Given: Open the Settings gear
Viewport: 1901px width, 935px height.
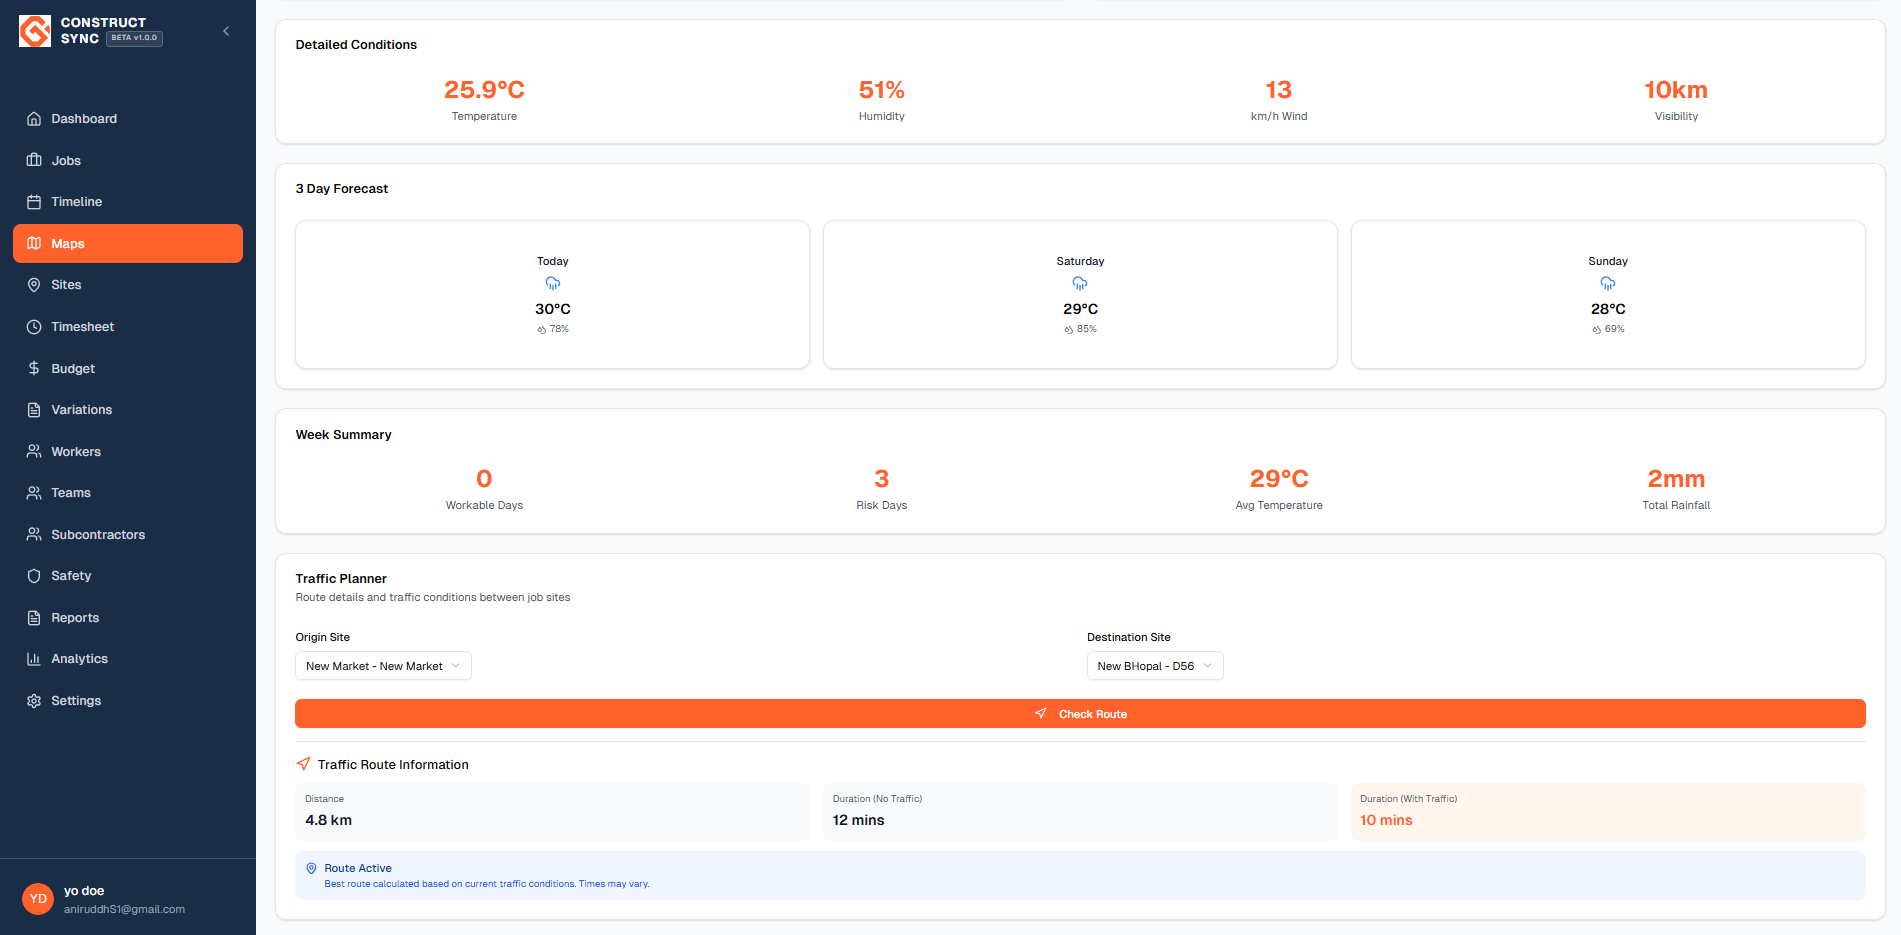Looking at the screenshot, I should tap(35, 700).
